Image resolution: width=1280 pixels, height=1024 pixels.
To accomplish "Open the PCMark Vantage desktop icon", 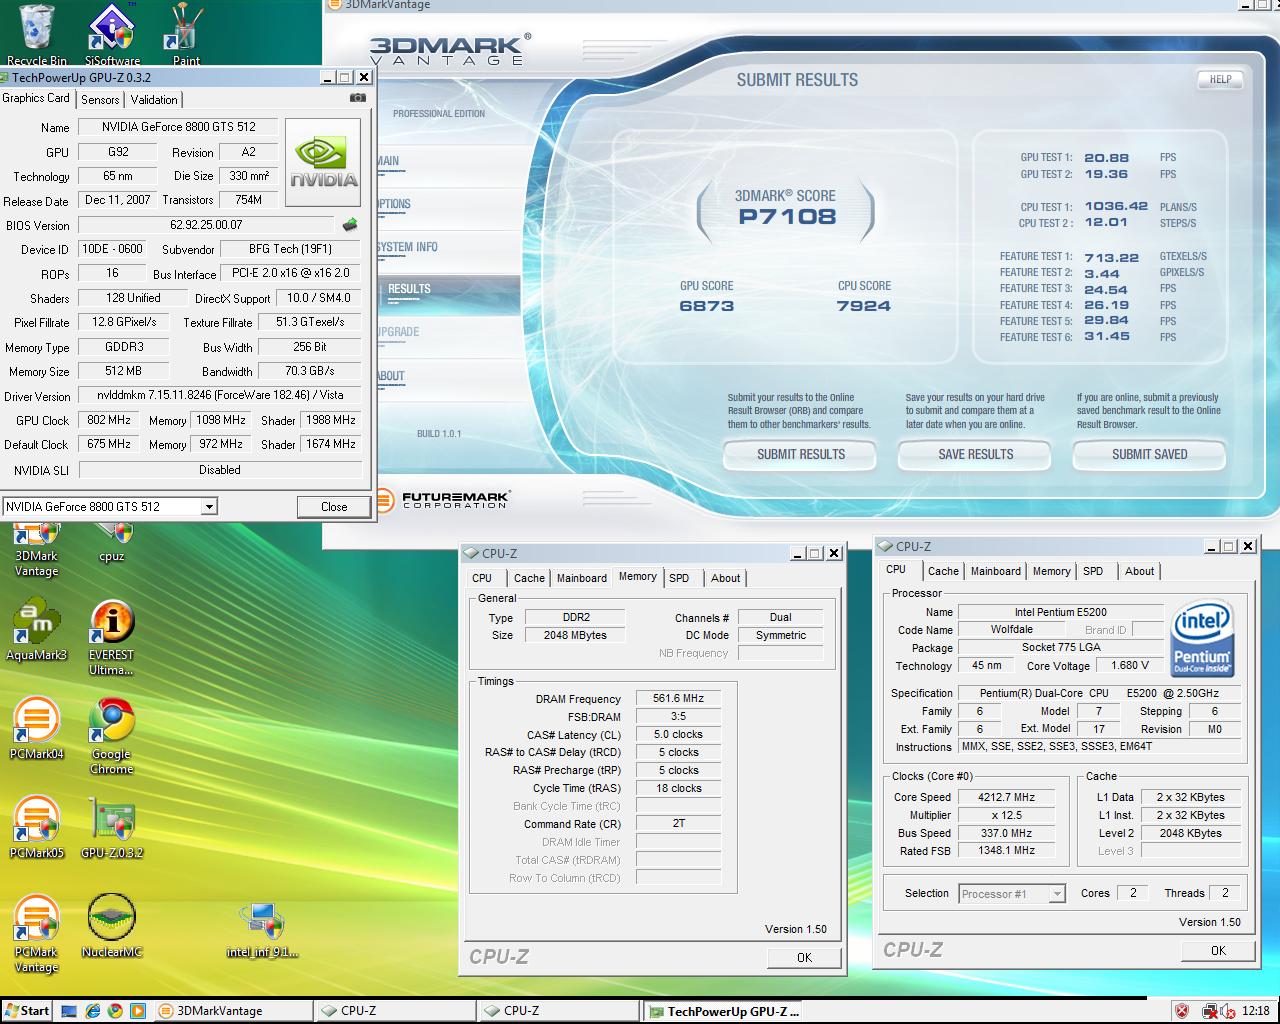I will [x=36, y=933].
